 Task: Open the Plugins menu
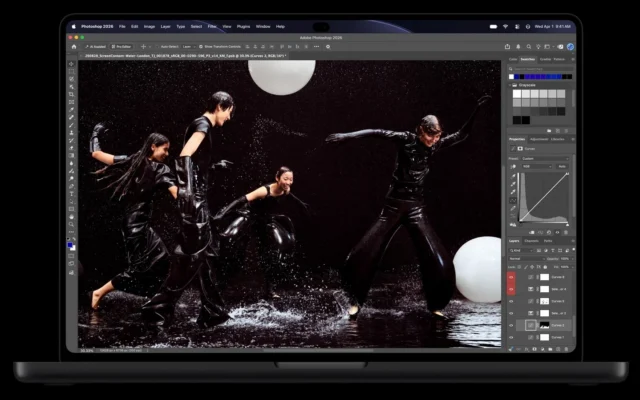[x=243, y=27]
